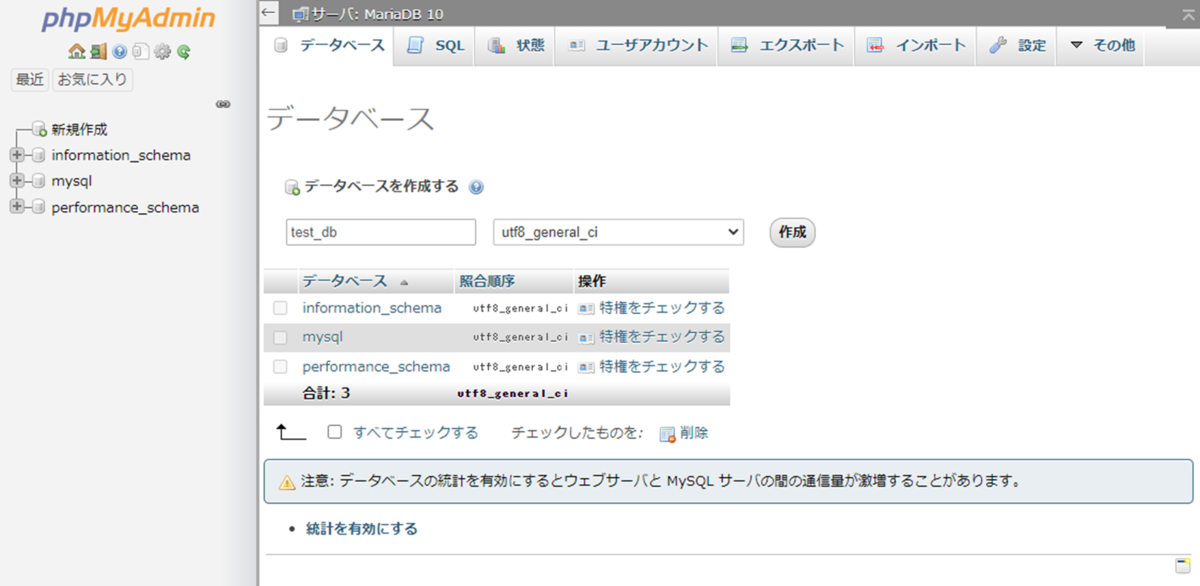Open MariaDB documentation page icon in sidebar

coord(141,52)
